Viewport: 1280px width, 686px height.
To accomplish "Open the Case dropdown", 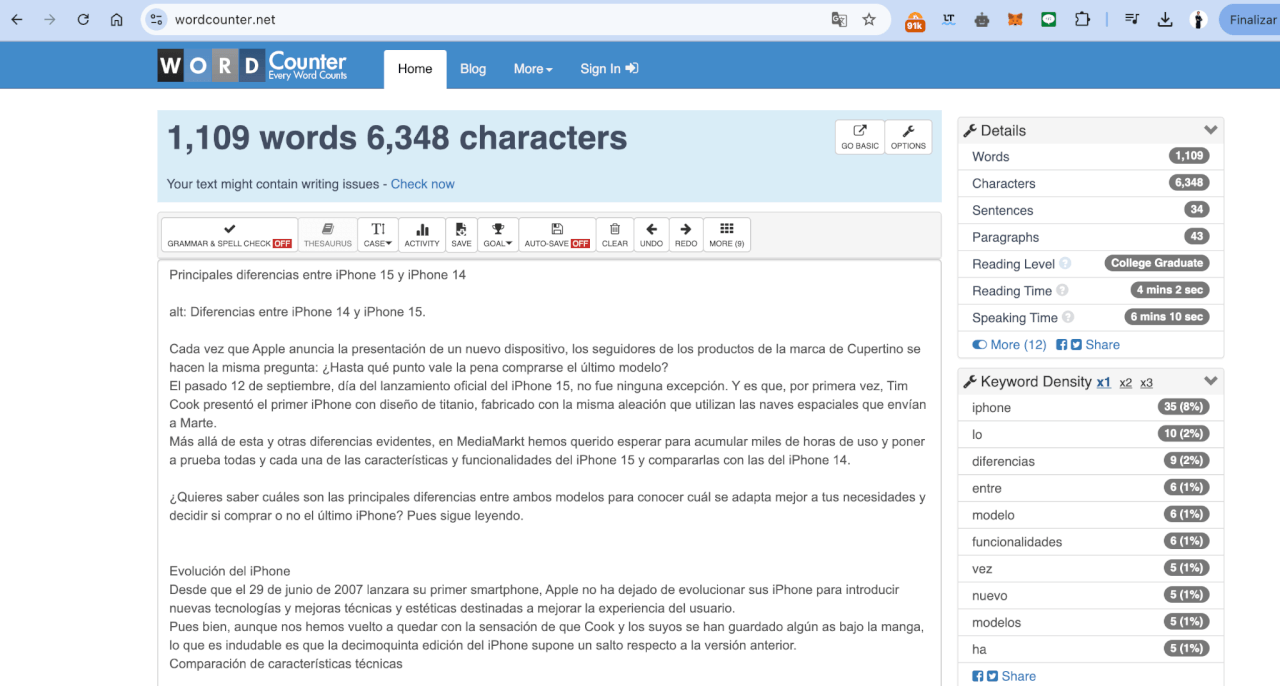I will [378, 235].
